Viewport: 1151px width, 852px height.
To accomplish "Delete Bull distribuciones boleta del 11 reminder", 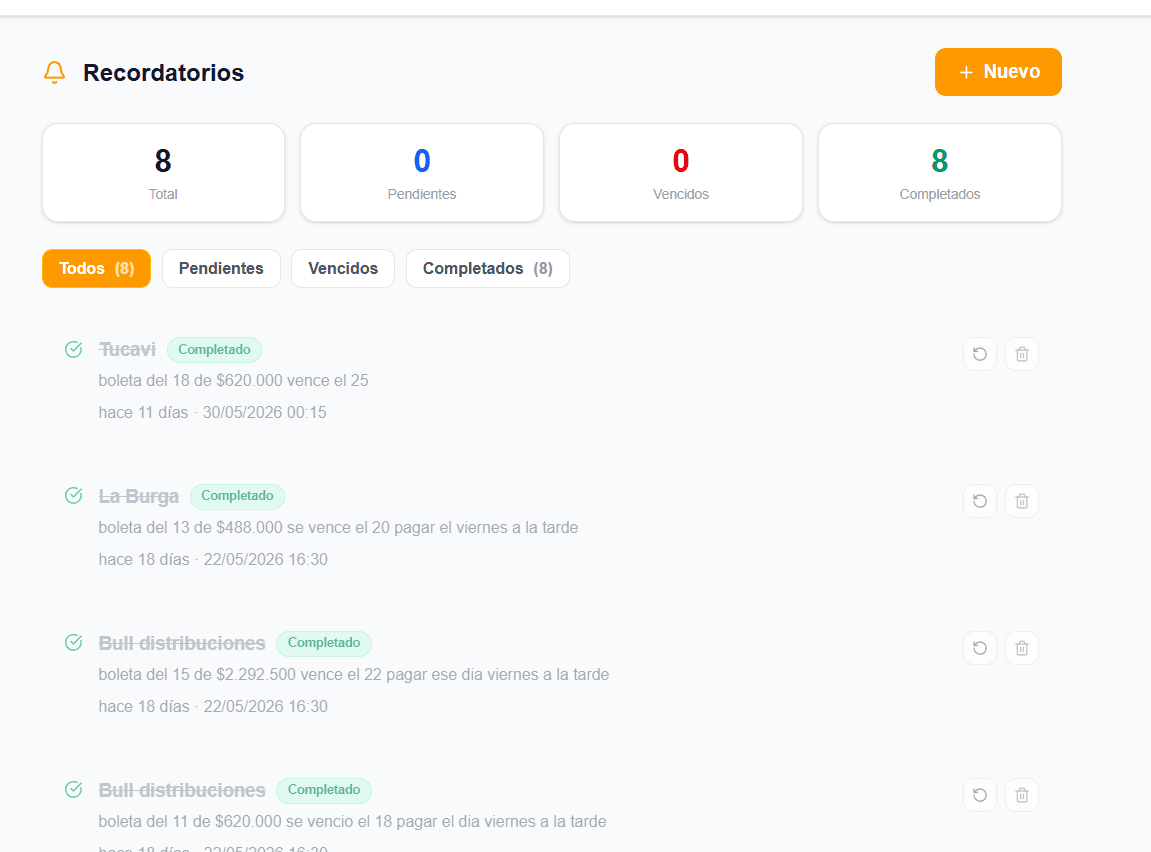I will click(1021, 795).
